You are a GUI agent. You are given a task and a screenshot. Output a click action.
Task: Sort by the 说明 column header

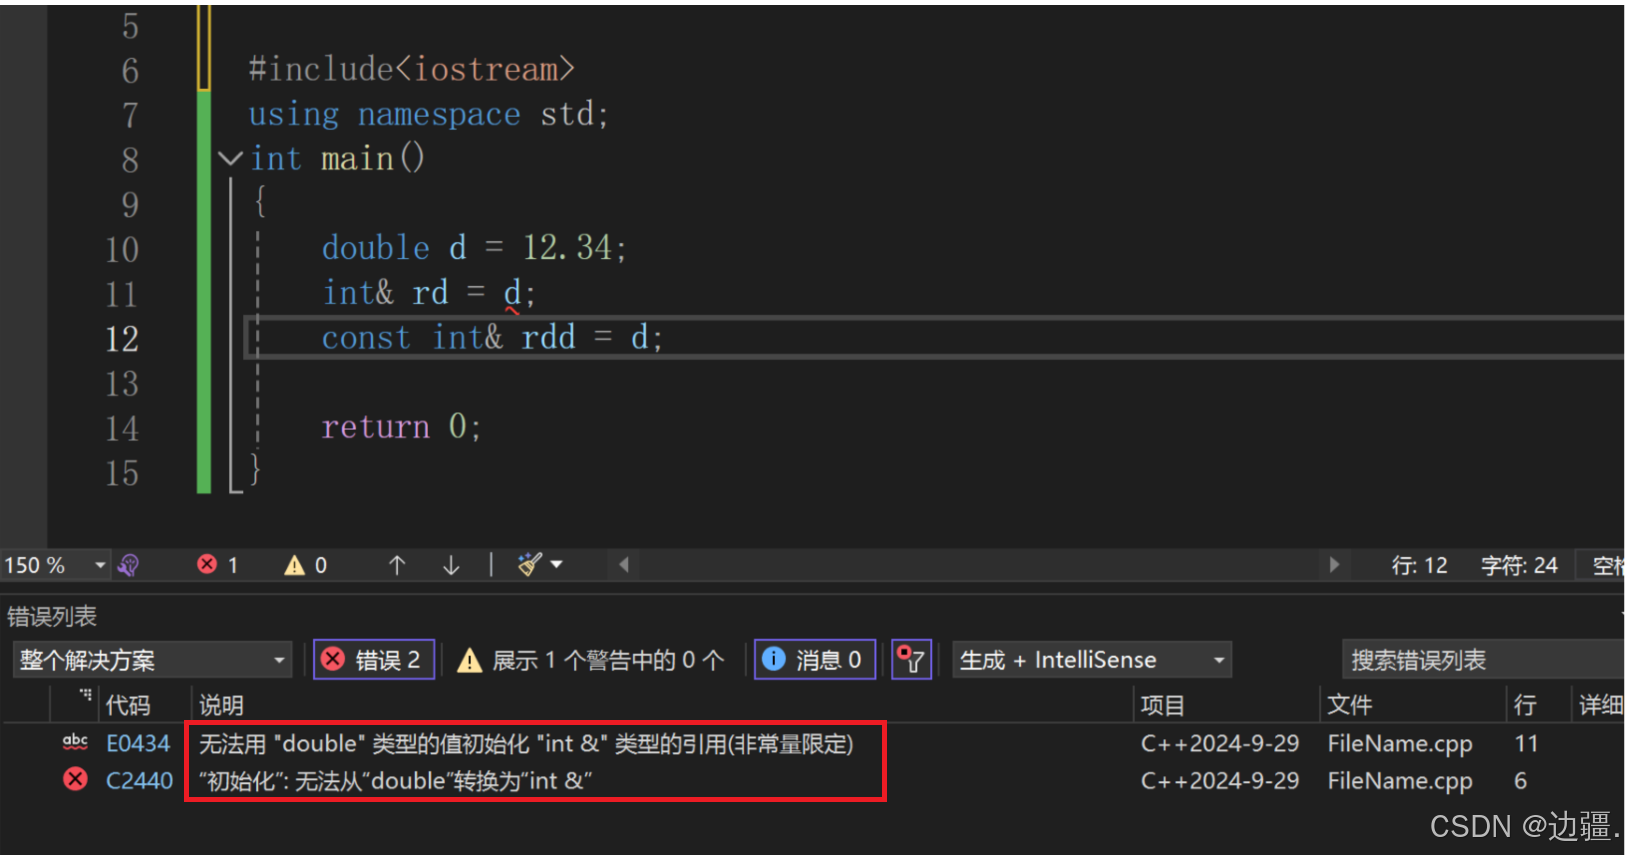click(221, 705)
